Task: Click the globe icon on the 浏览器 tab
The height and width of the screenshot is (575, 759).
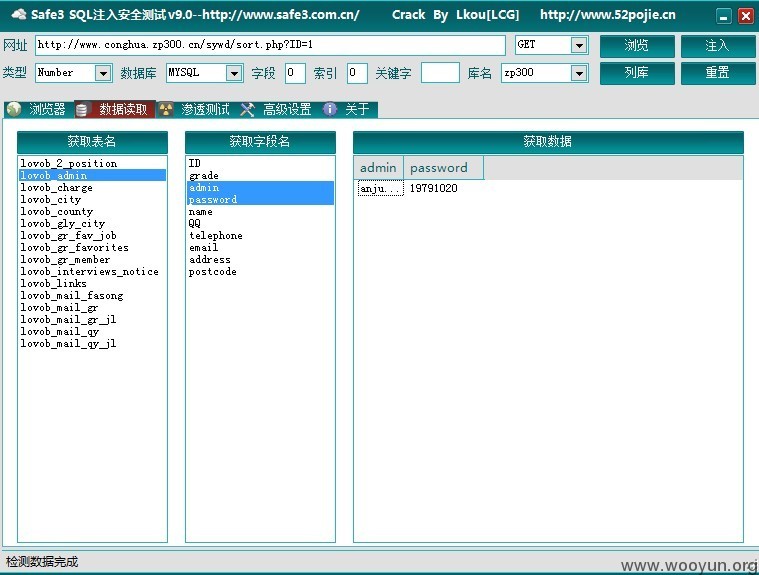Action: click(14, 109)
